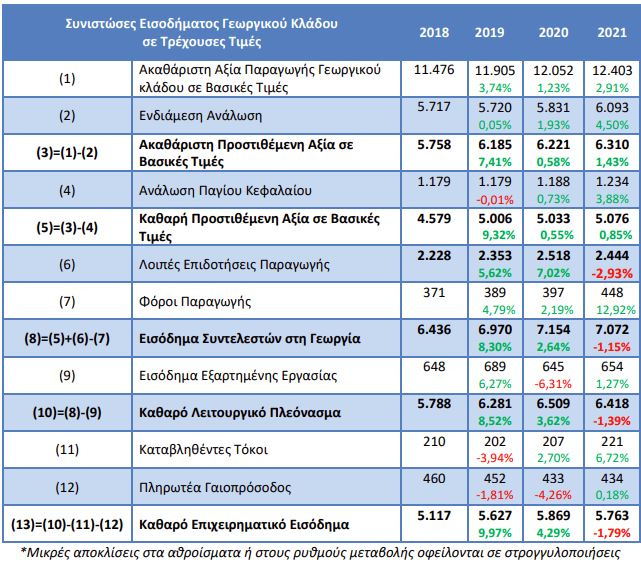This screenshot has height=565, width=641.
Task: Select the footnote about rounding deviations
Action: tap(320, 553)
